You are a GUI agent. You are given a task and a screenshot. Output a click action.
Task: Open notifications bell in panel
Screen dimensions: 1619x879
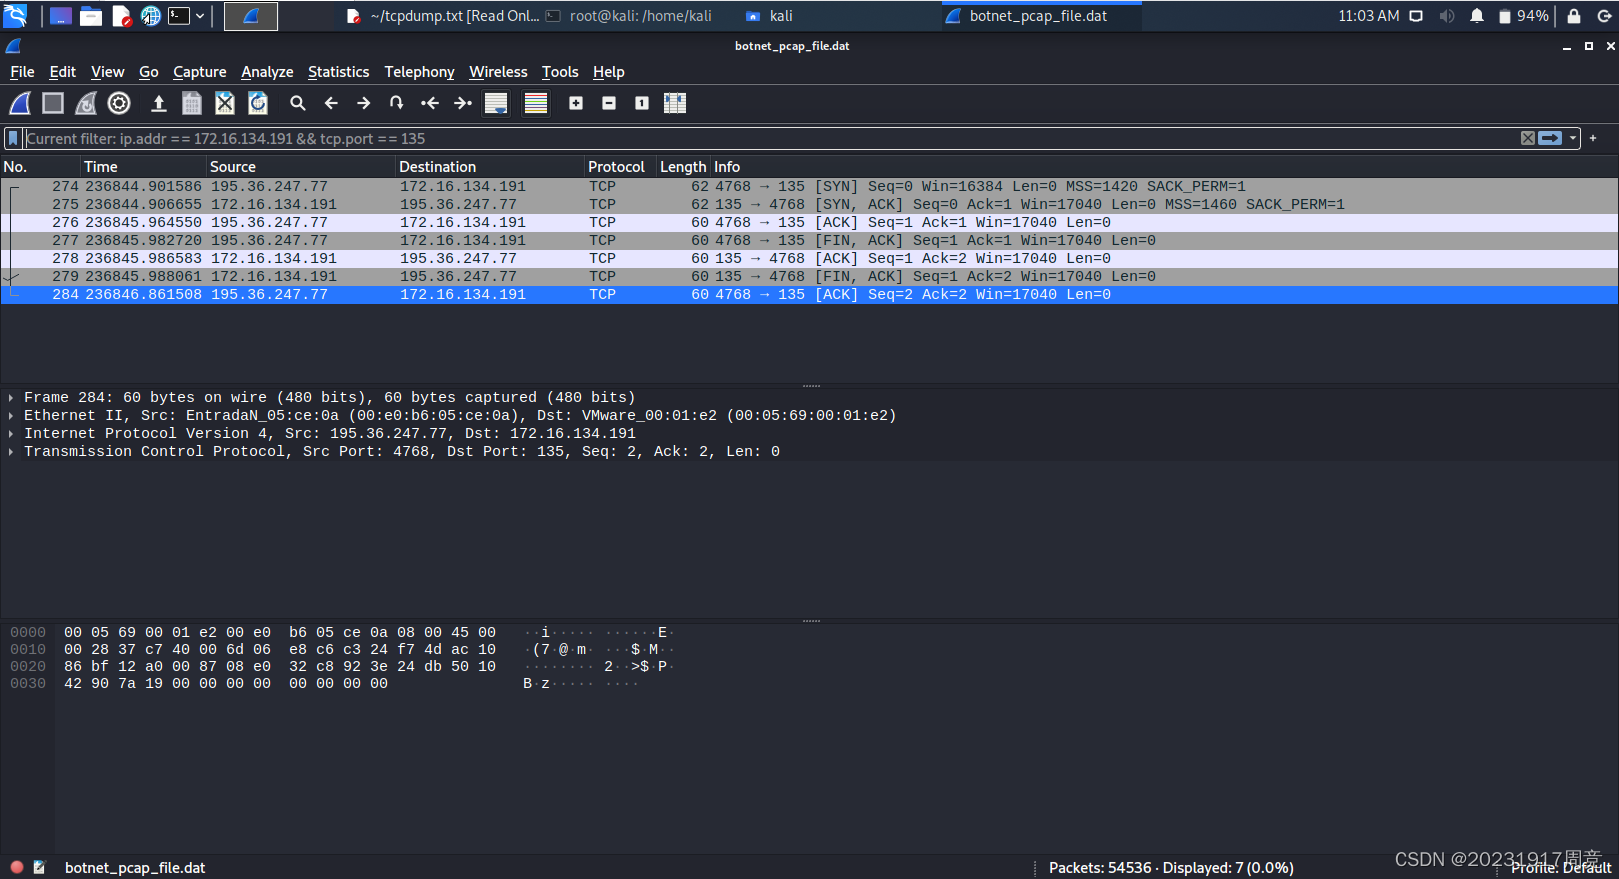1477,16
